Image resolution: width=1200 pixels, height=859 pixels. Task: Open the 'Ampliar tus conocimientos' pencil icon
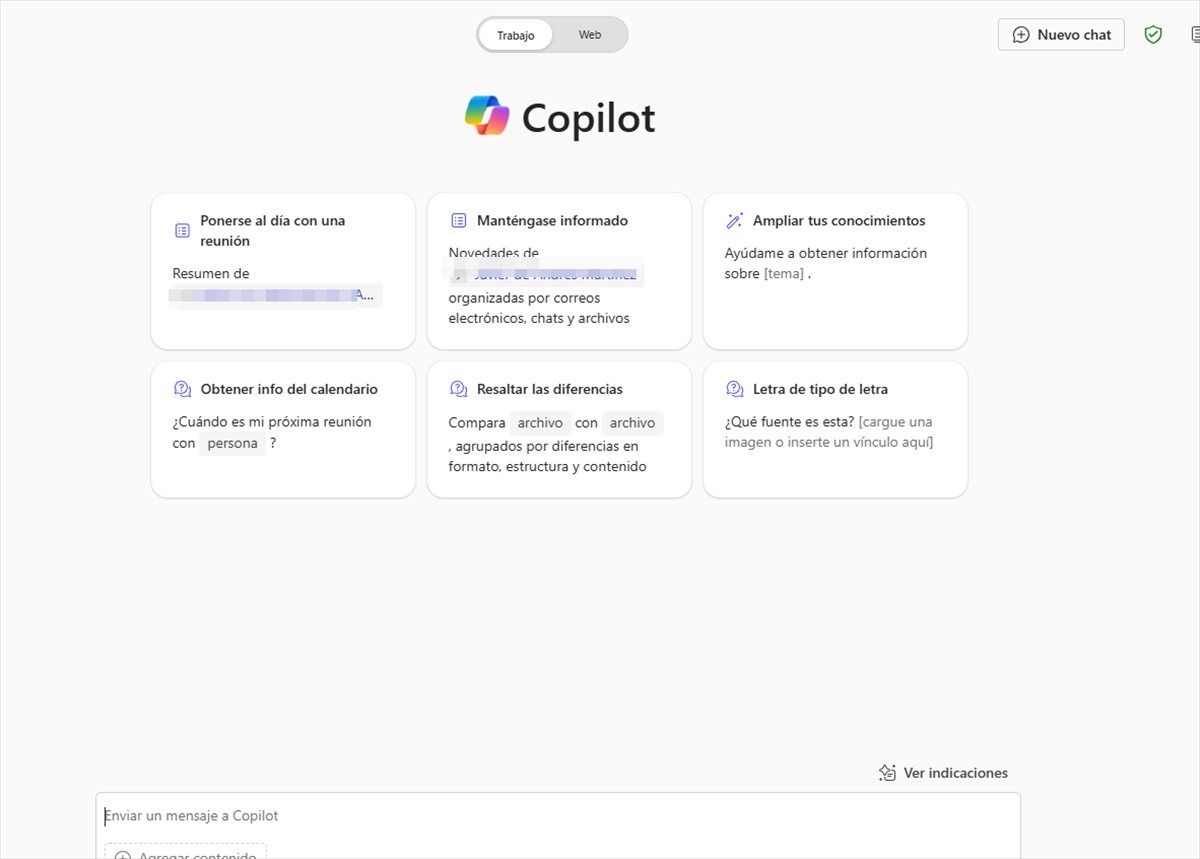[735, 219]
